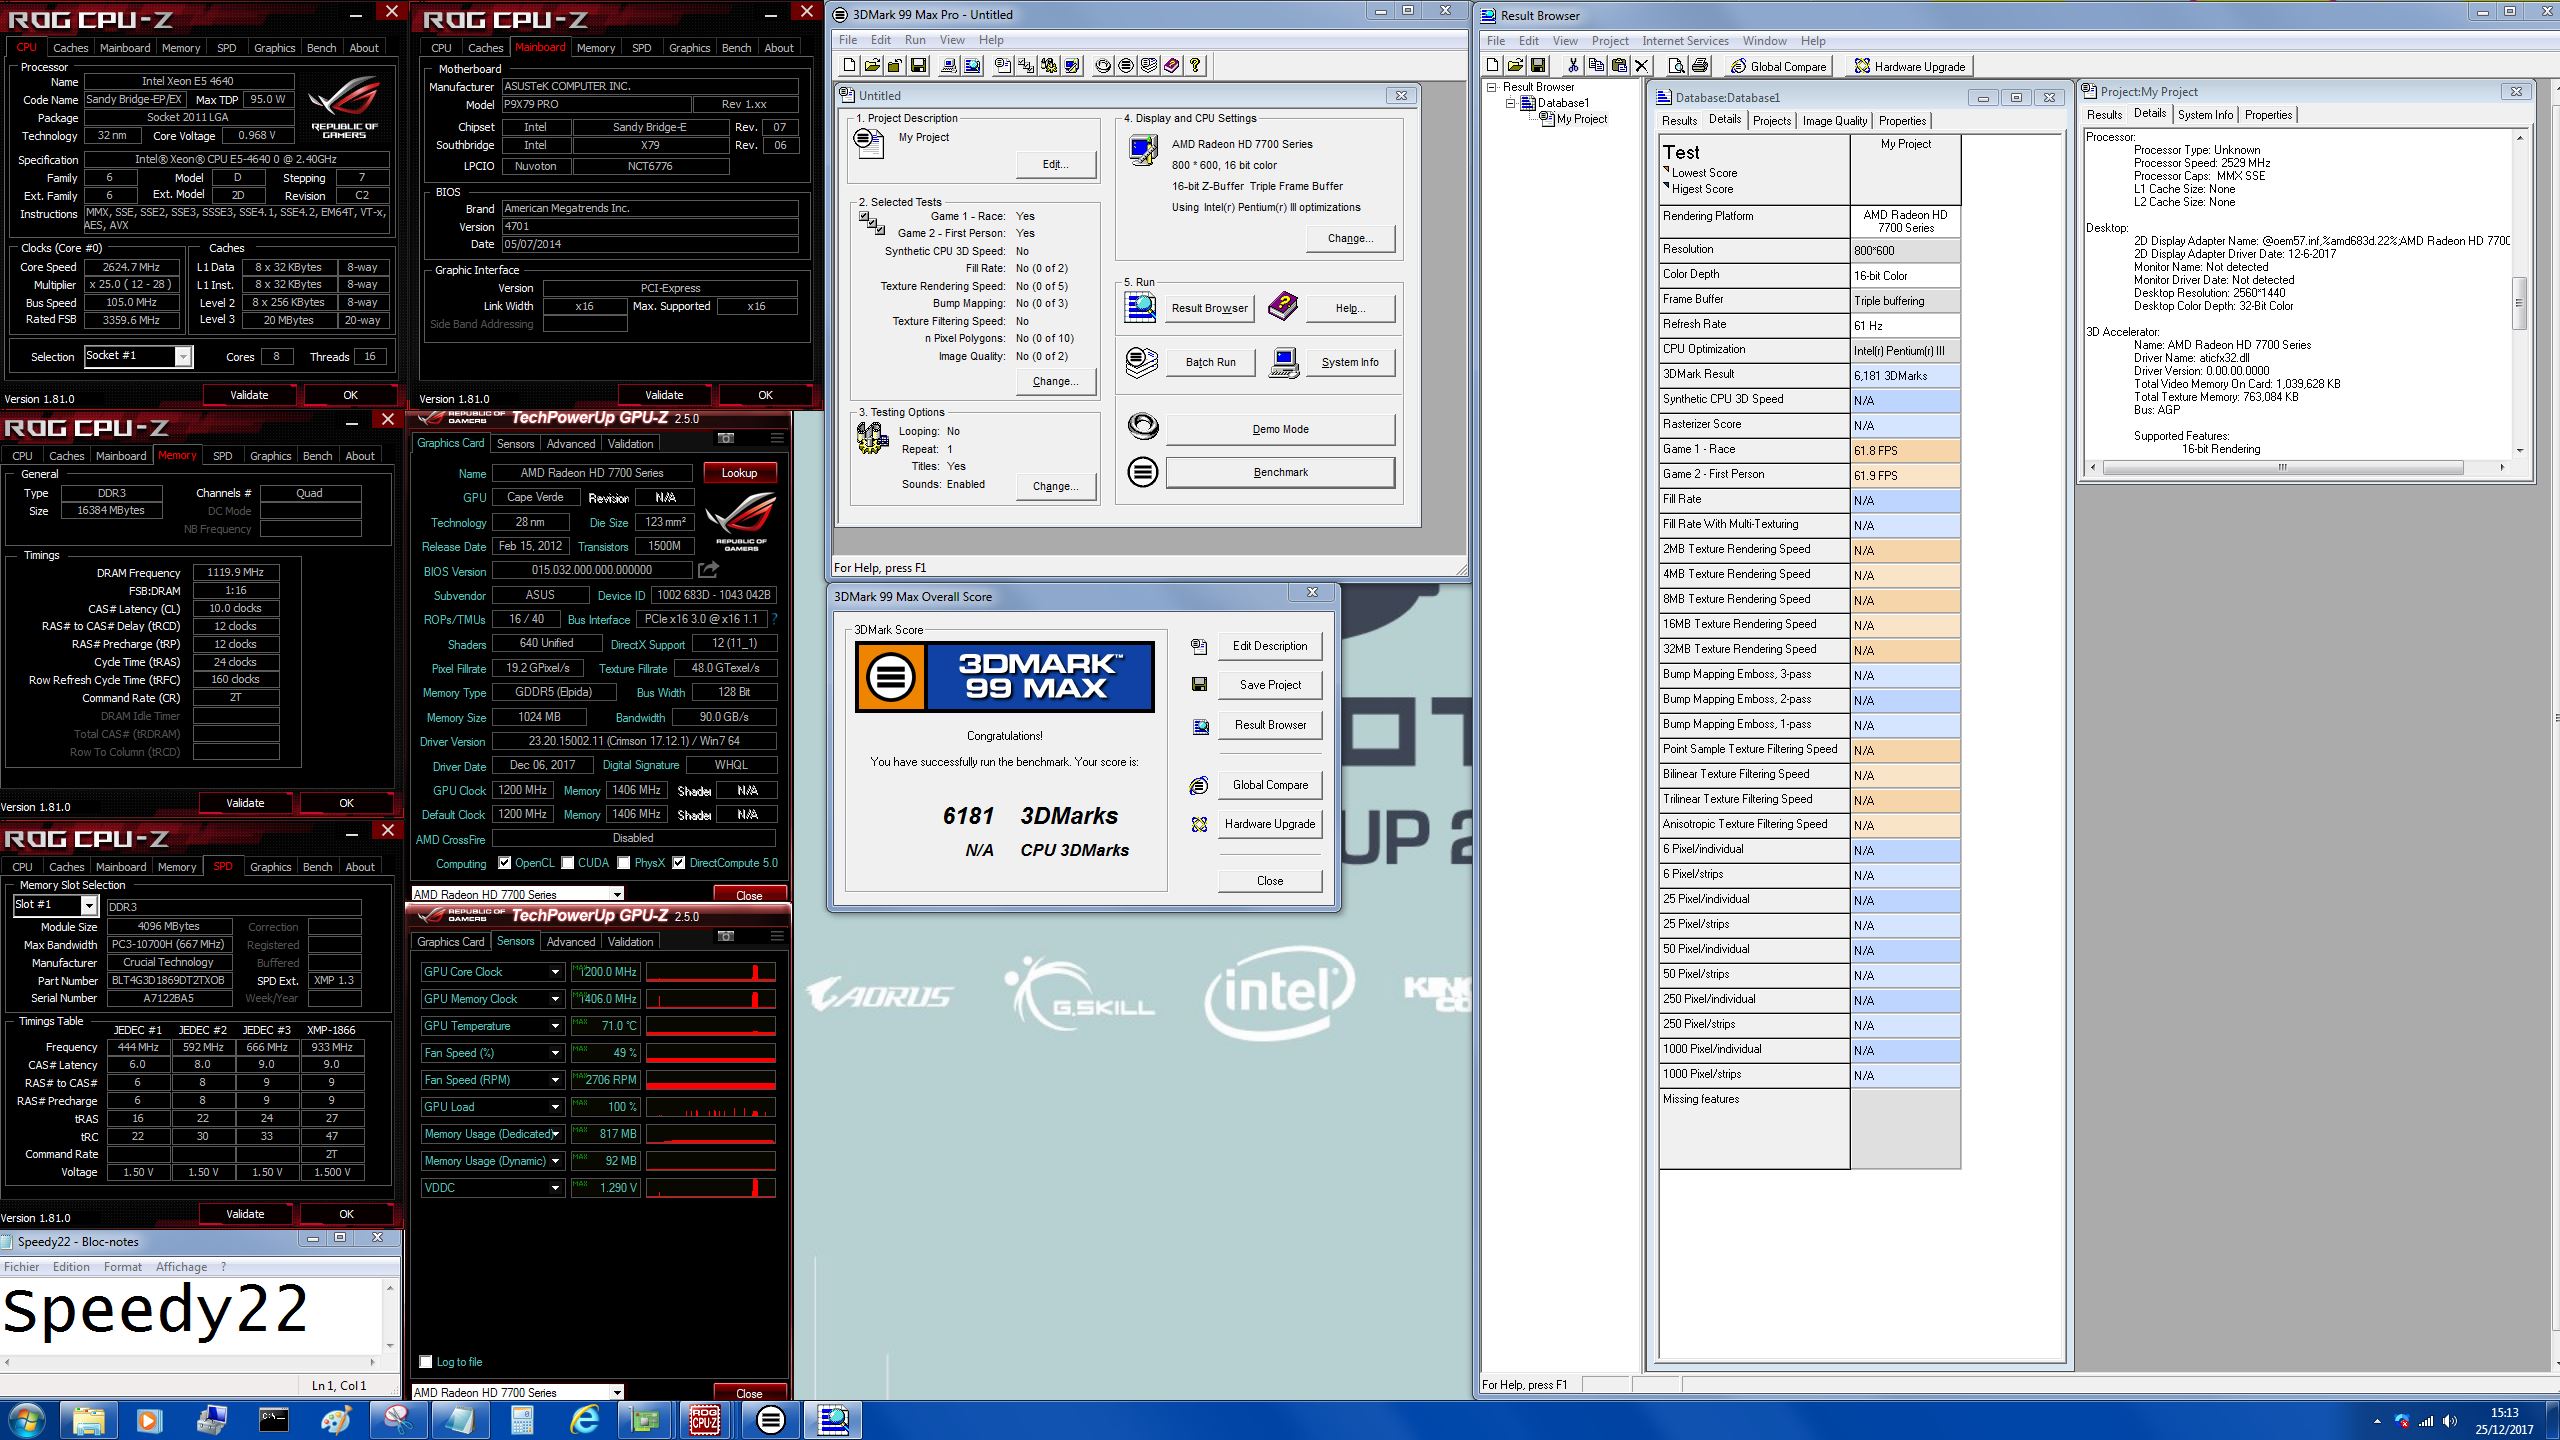Open Advanced tab in upper GPU-Z window

tap(571, 444)
